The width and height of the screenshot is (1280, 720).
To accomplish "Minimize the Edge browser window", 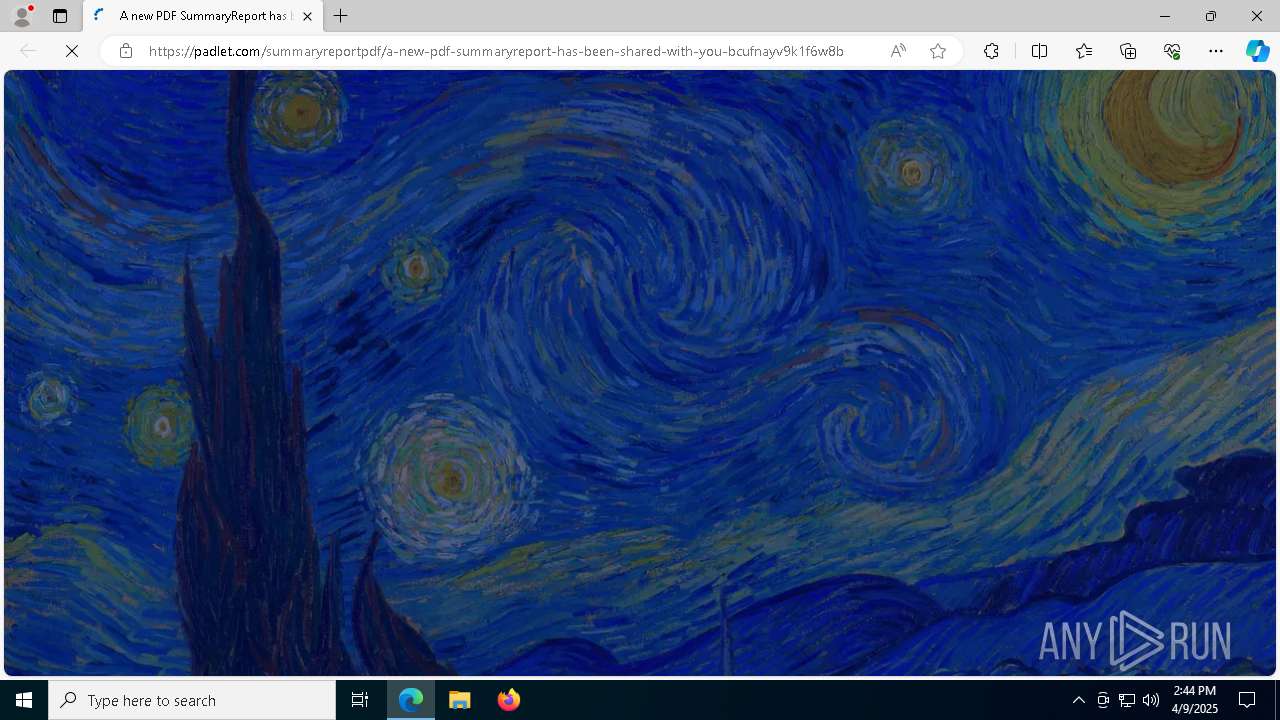I will pos(1165,16).
